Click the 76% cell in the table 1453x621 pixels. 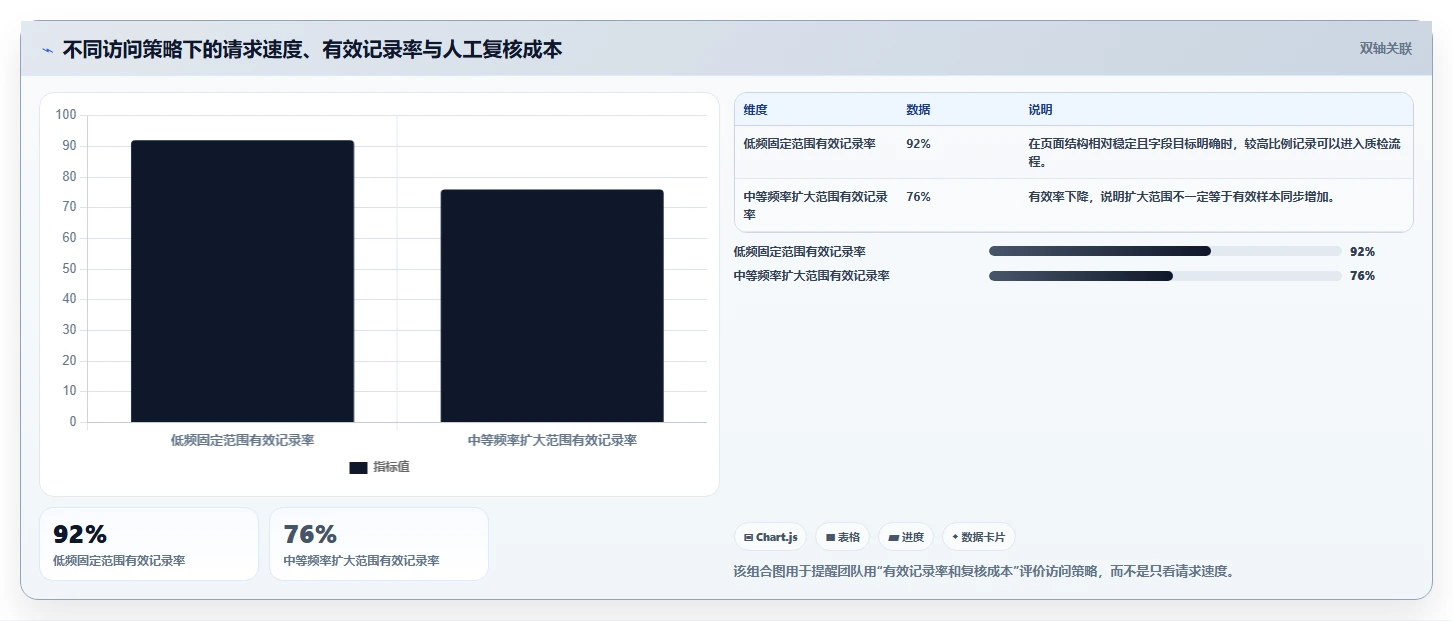(918, 197)
